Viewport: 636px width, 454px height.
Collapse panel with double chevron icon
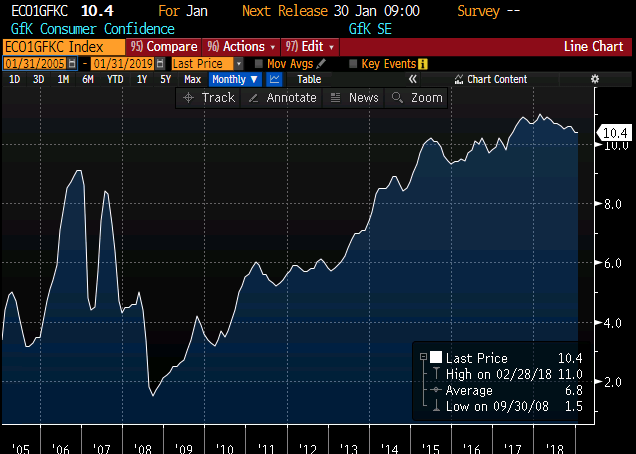point(413,79)
